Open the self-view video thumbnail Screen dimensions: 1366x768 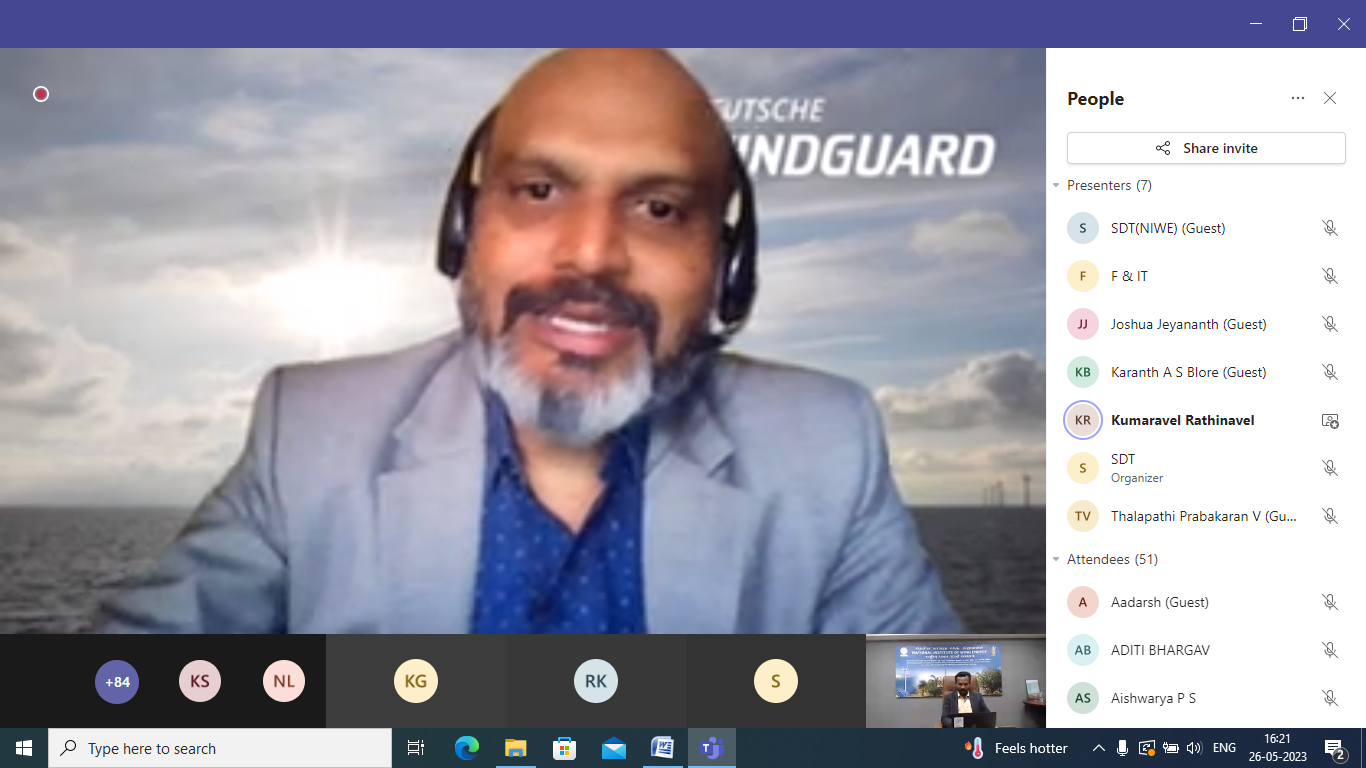[x=955, y=681]
